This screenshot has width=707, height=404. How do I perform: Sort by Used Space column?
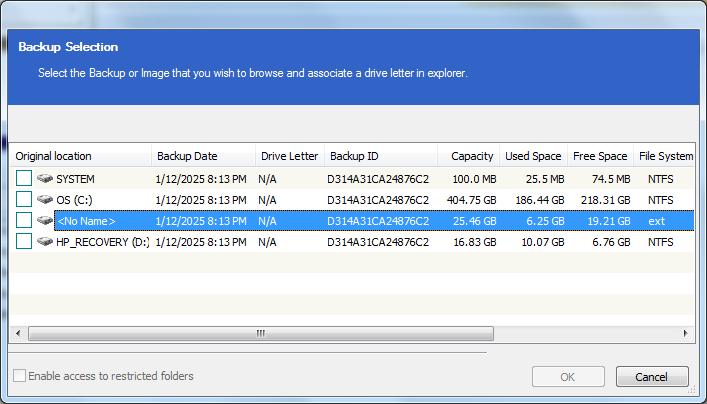(x=532, y=156)
